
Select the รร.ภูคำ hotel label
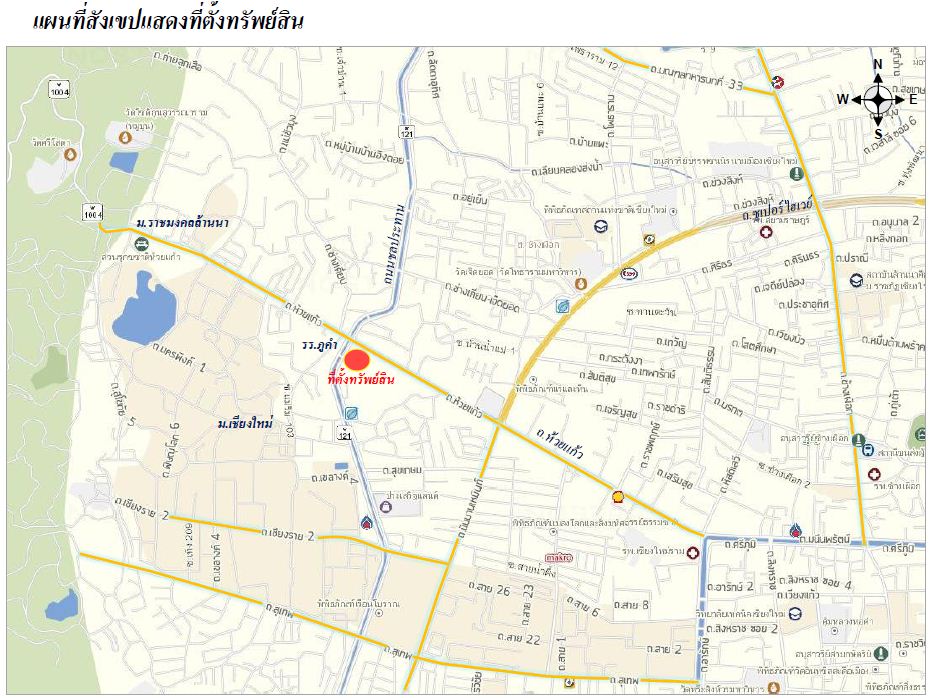320,345
